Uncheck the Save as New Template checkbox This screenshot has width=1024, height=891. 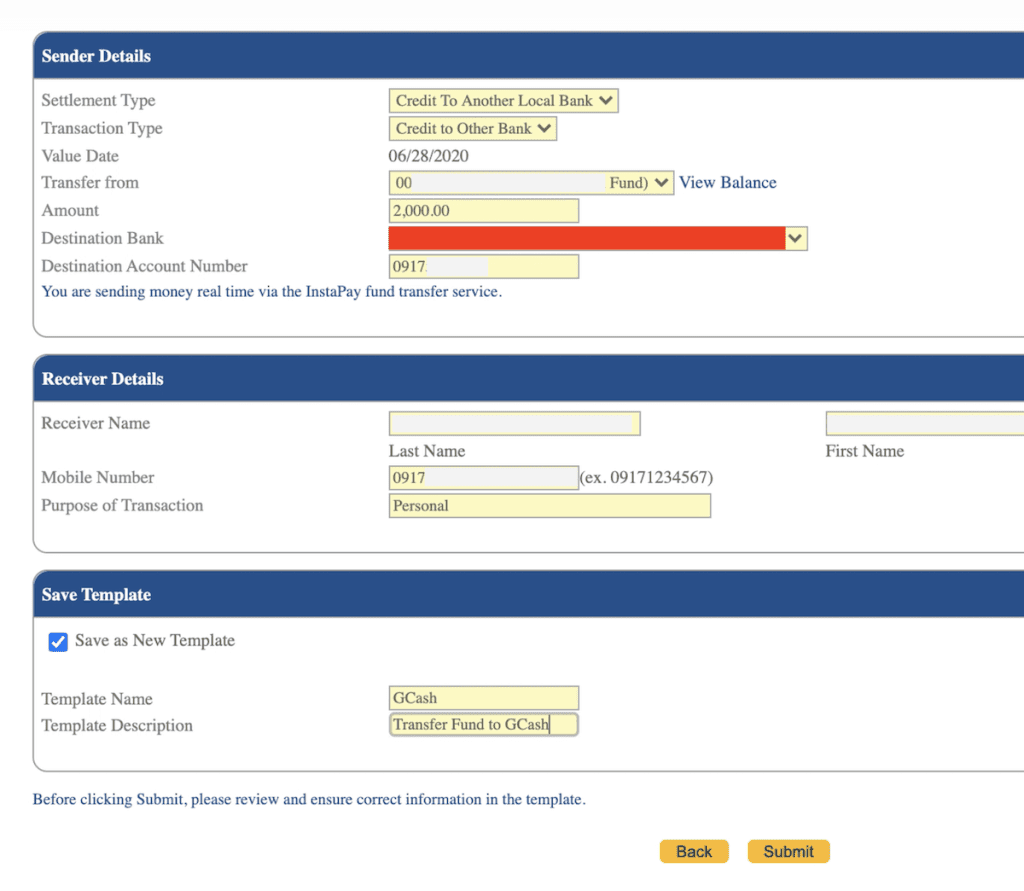coord(58,642)
